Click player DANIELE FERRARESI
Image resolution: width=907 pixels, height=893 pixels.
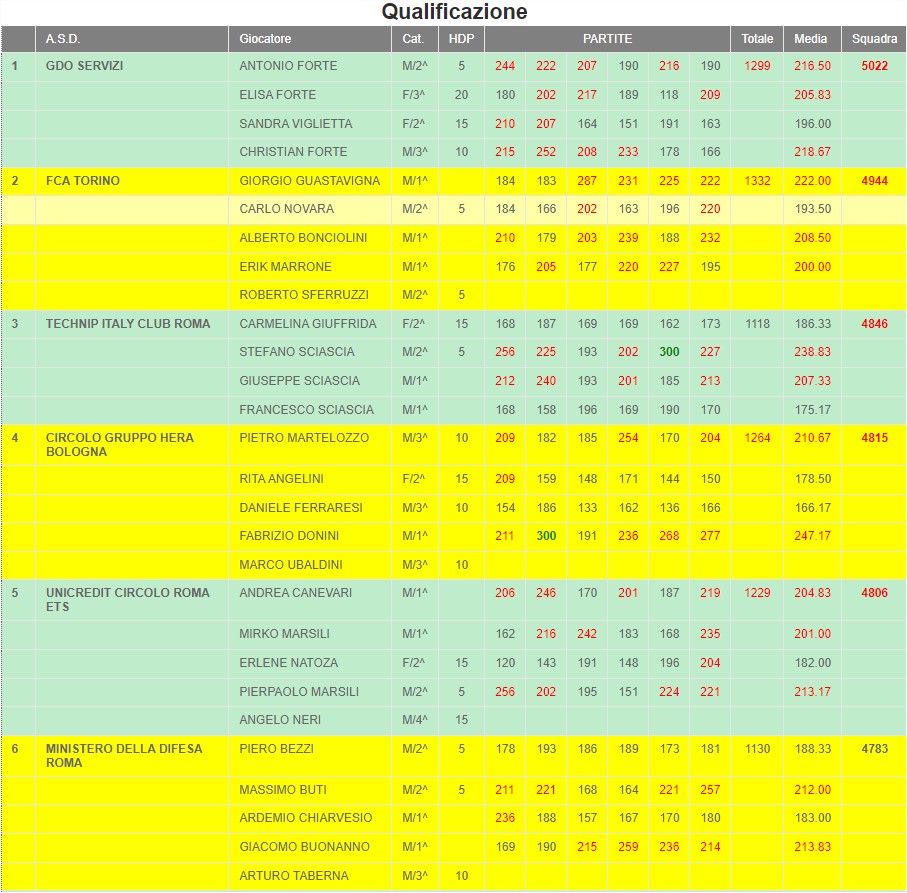pos(301,508)
